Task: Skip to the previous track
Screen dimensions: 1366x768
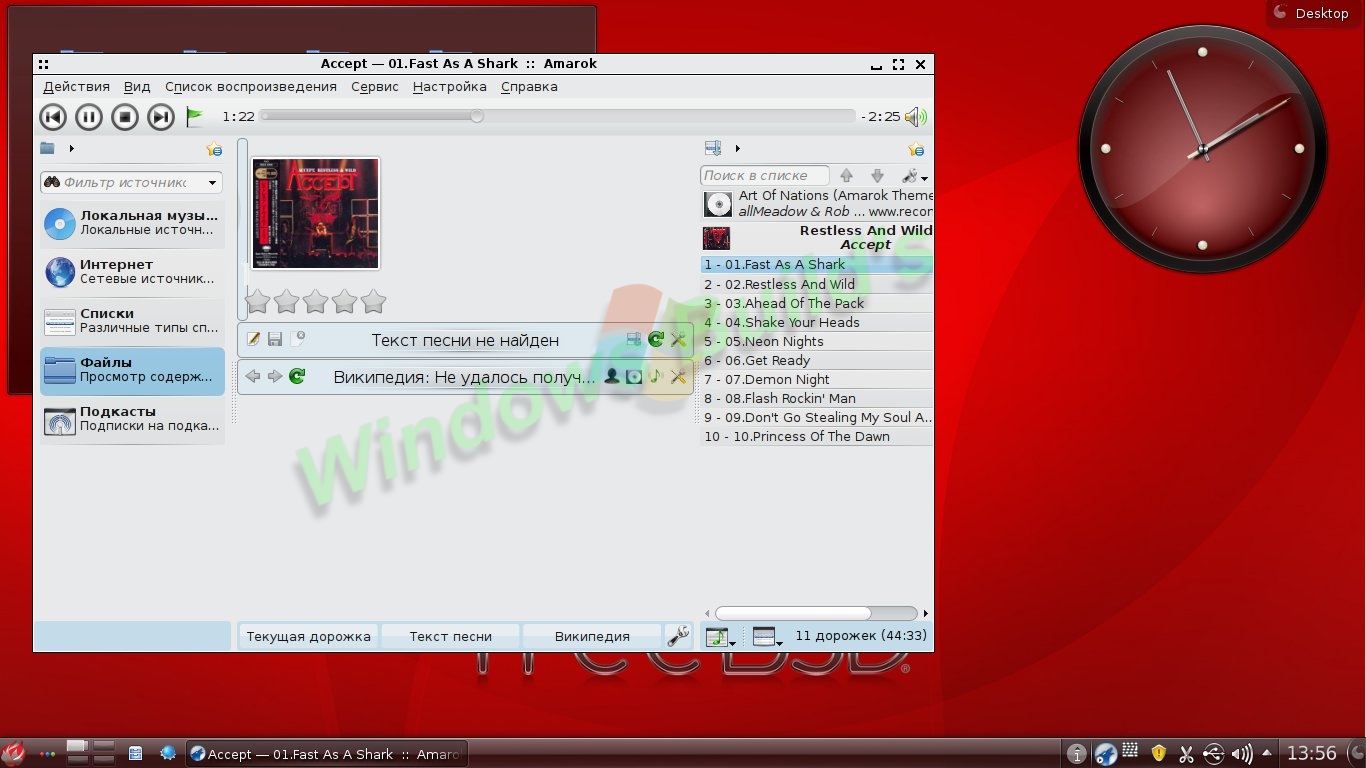Action: (x=53, y=117)
